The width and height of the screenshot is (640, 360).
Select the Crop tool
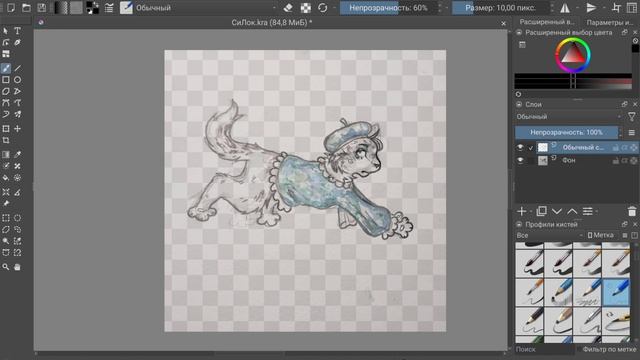coord(6,140)
